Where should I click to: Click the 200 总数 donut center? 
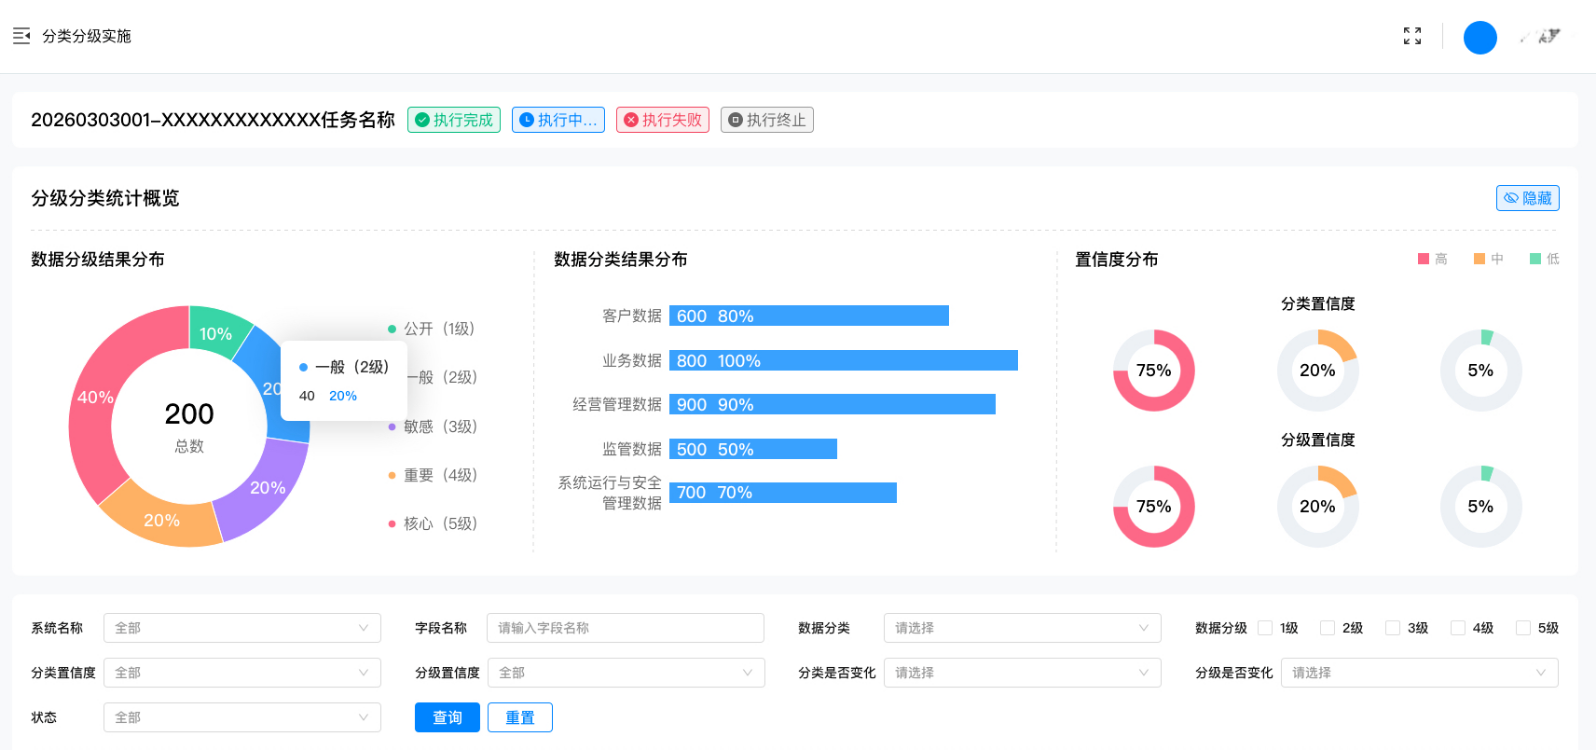coord(189,427)
